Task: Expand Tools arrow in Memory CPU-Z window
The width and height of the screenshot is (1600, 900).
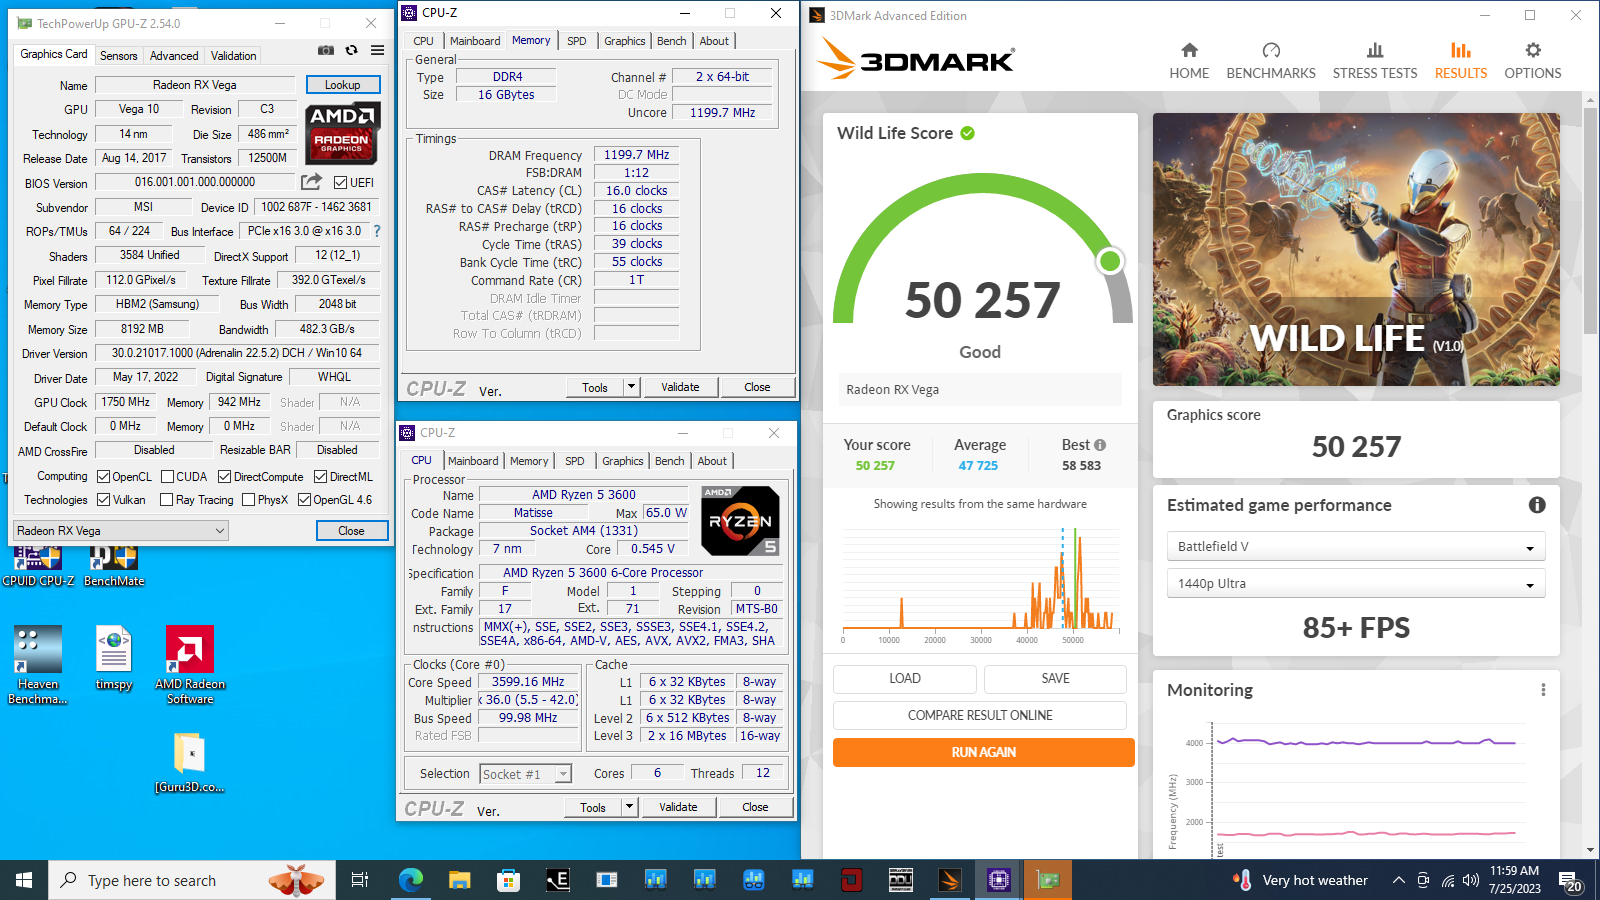Action: tap(631, 387)
